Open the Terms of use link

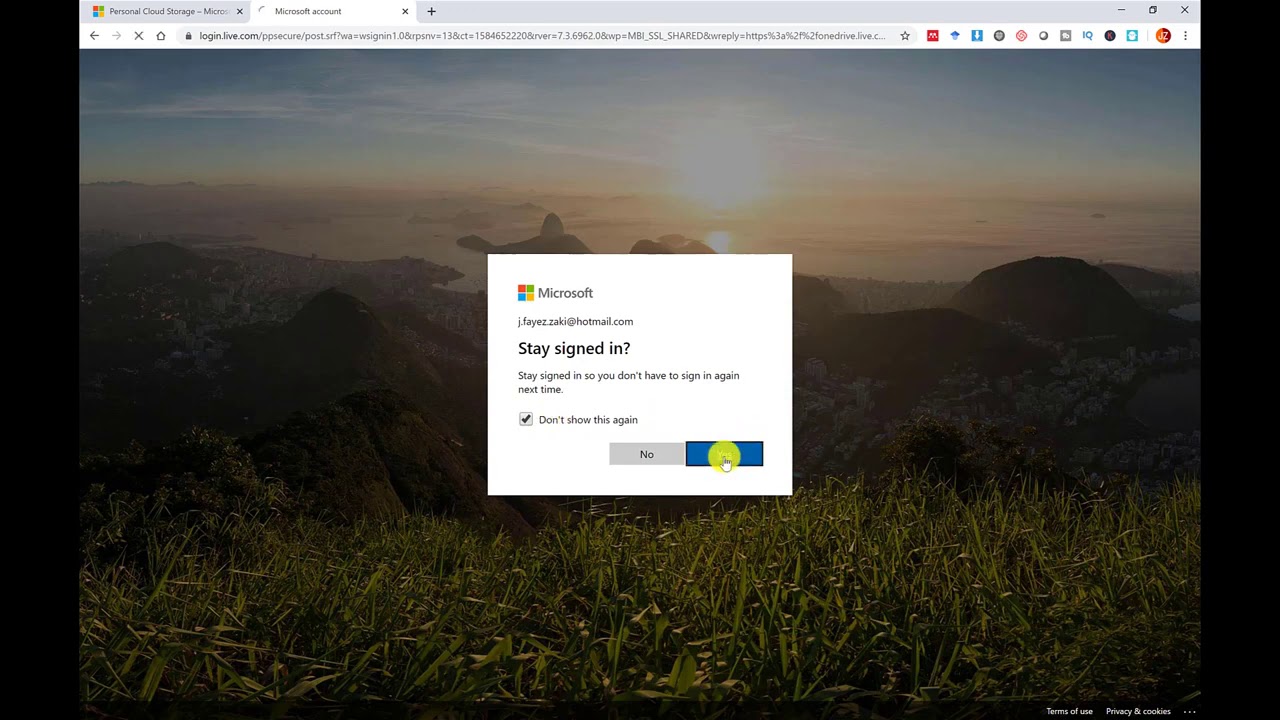pyautogui.click(x=1069, y=711)
